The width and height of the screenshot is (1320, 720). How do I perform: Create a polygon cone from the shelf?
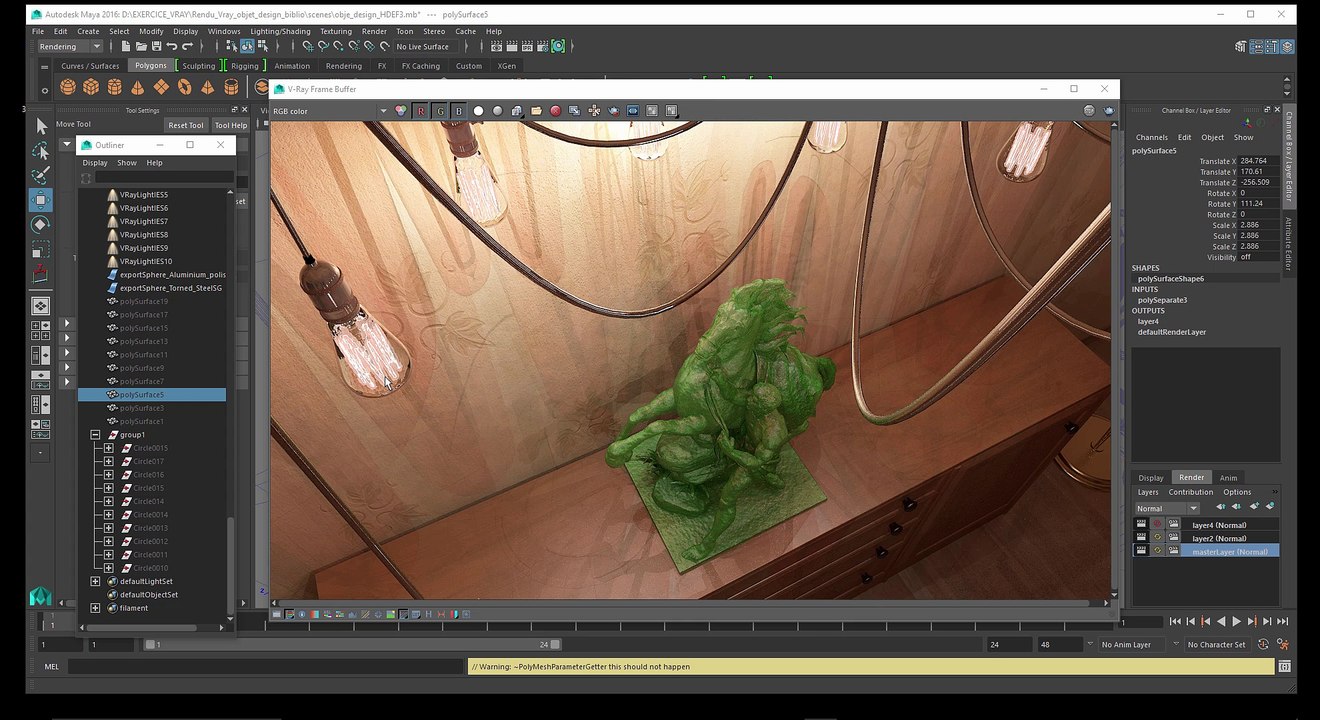[x=137, y=87]
